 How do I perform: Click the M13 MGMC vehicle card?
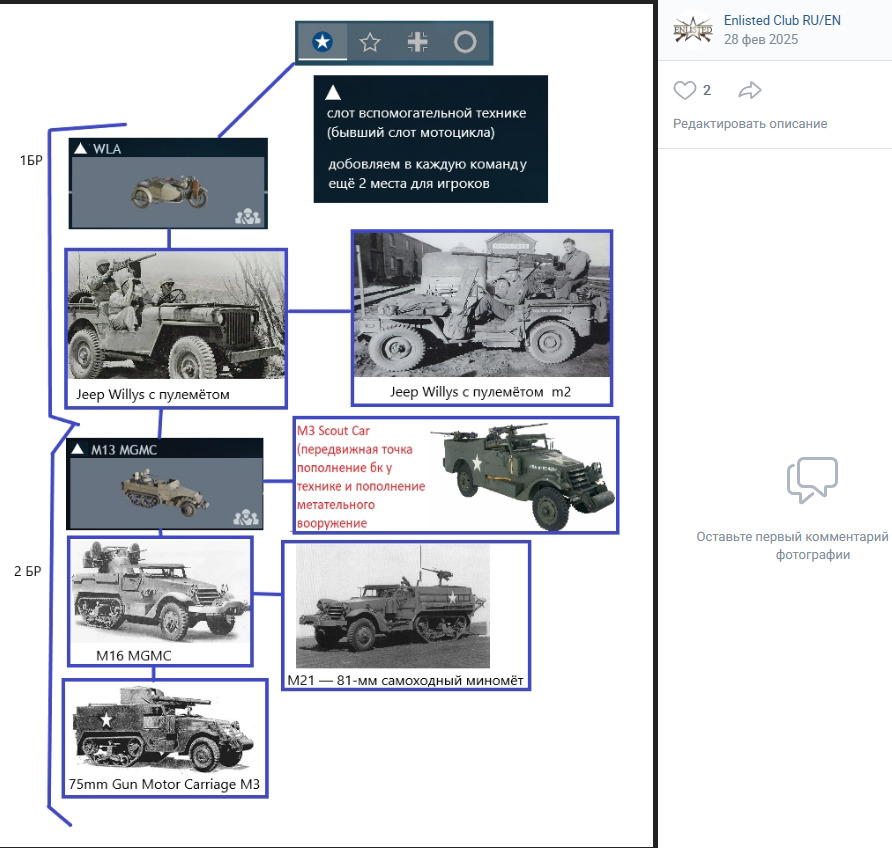(165, 484)
